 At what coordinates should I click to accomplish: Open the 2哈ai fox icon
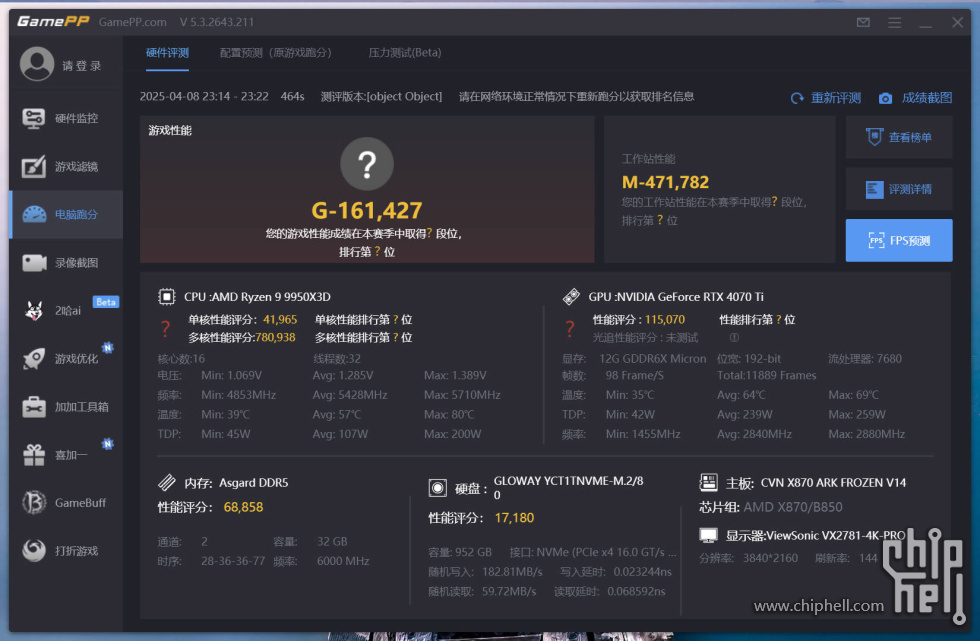(34, 311)
